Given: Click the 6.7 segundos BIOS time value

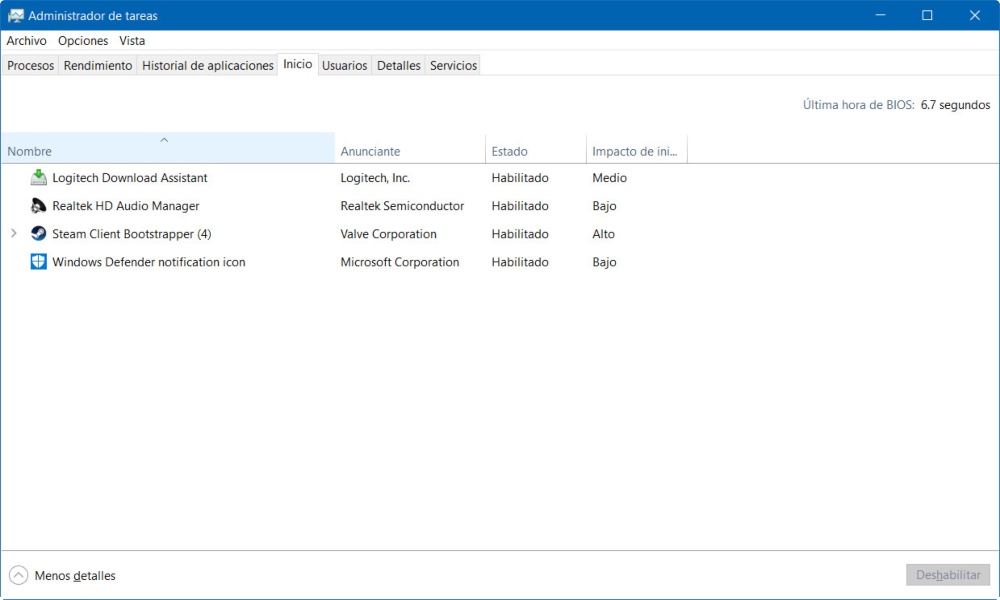Looking at the screenshot, I should point(955,105).
